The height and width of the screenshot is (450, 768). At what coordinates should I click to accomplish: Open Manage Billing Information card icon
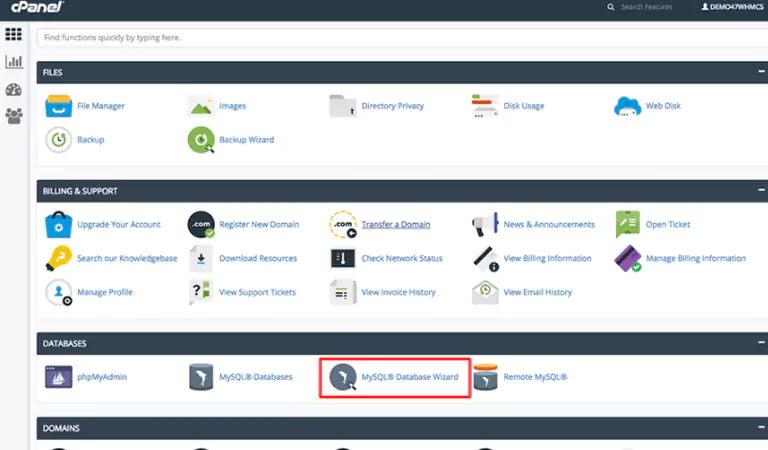click(x=627, y=258)
